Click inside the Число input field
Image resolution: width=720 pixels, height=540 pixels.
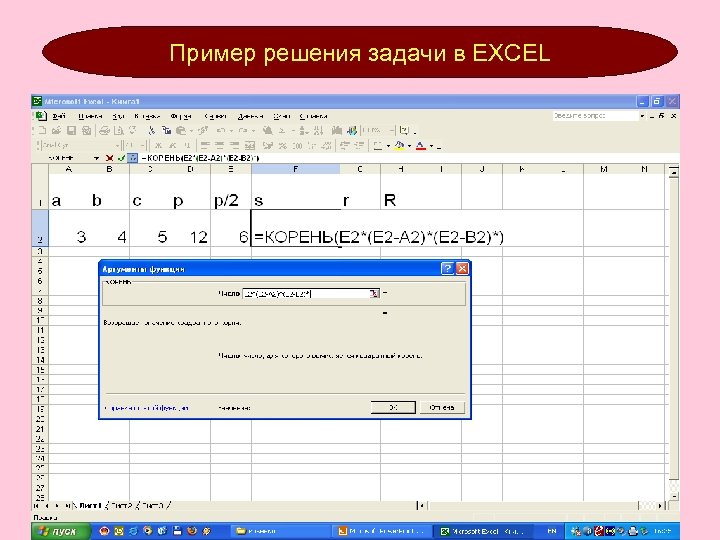tap(306, 293)
